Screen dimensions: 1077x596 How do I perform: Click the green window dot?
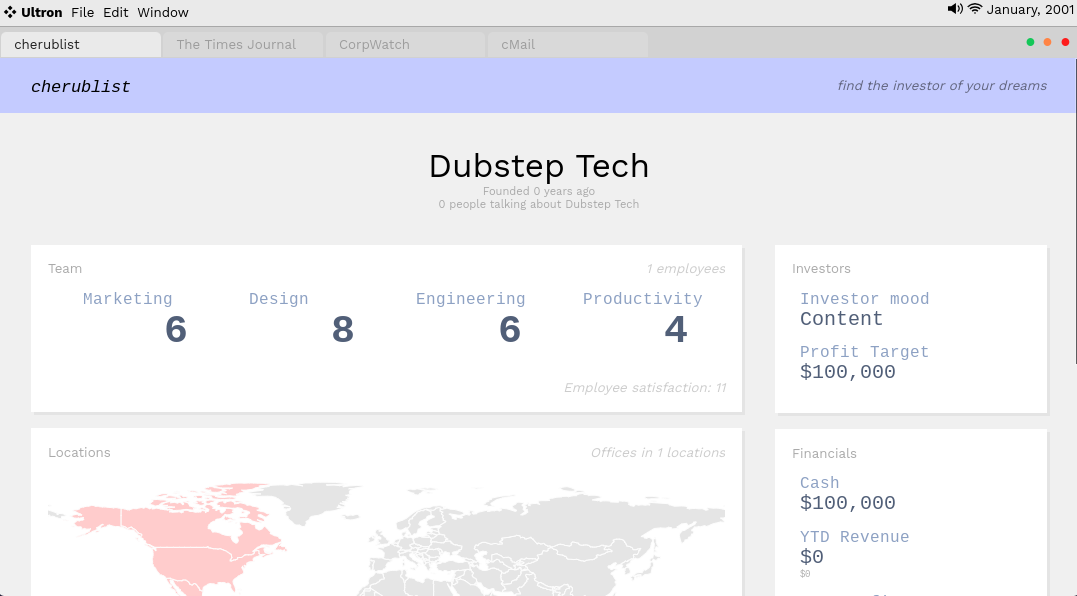(1030, 42)
